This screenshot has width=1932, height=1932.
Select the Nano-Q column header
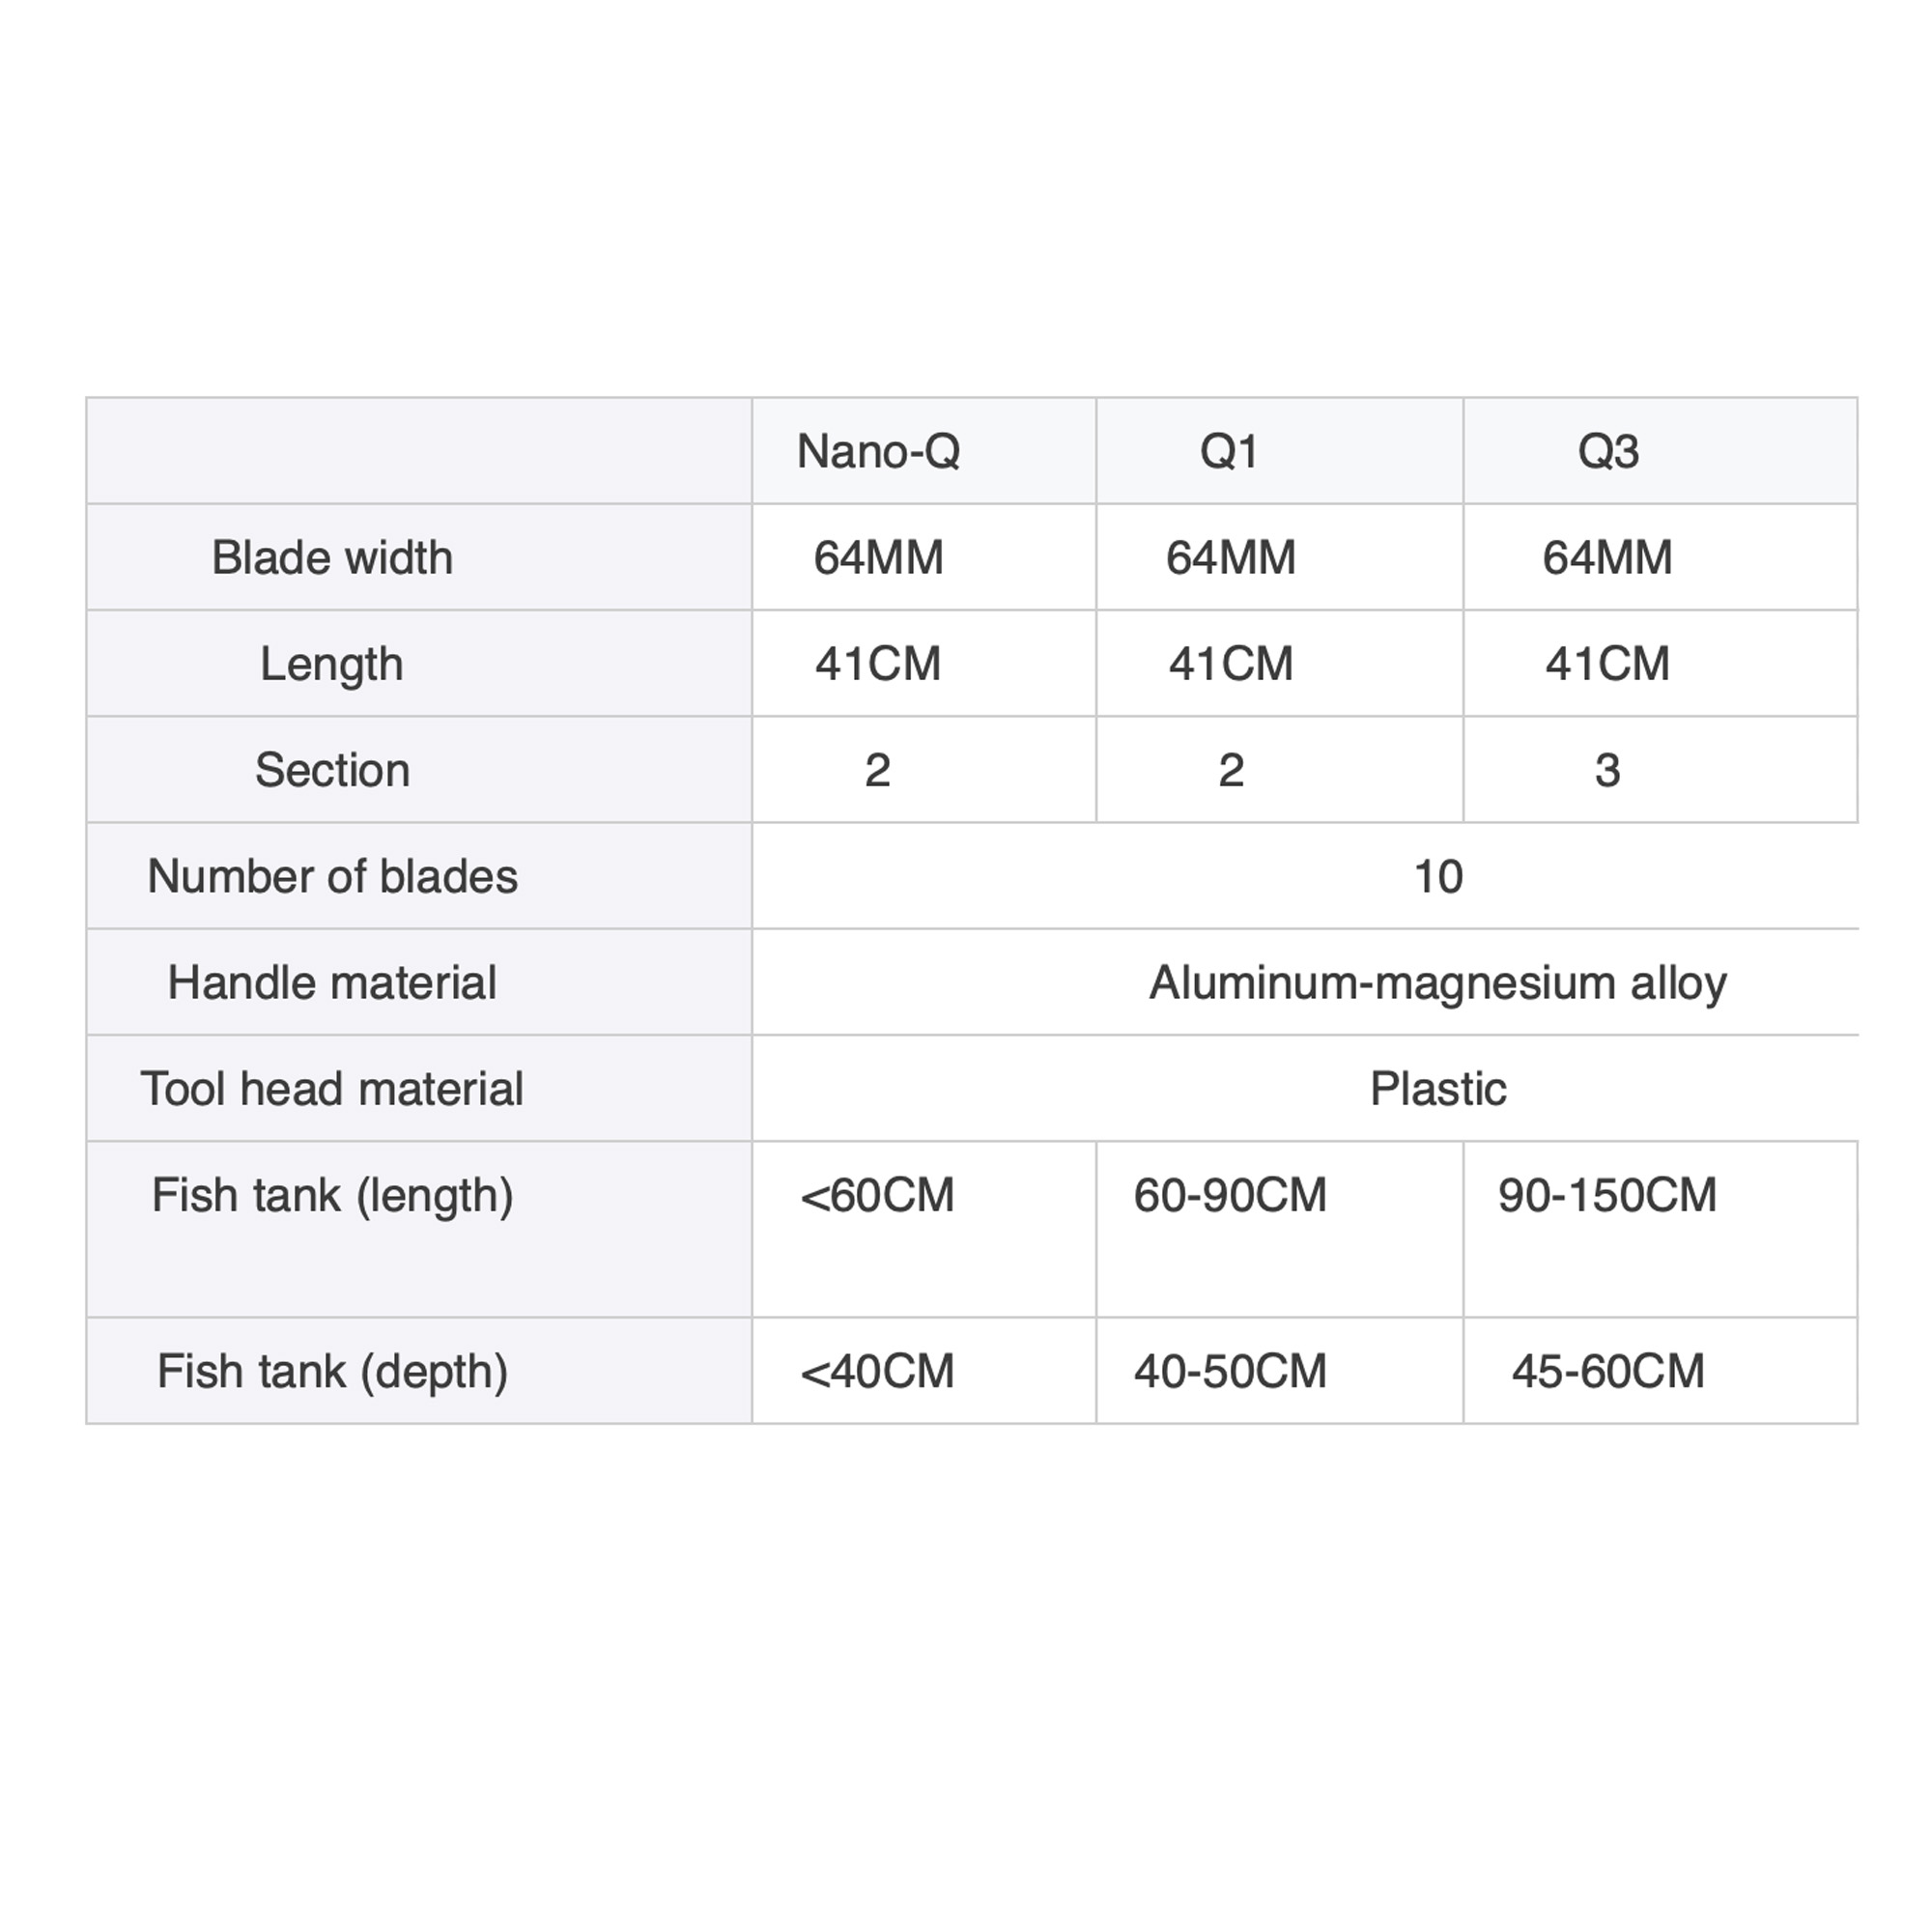878,451
